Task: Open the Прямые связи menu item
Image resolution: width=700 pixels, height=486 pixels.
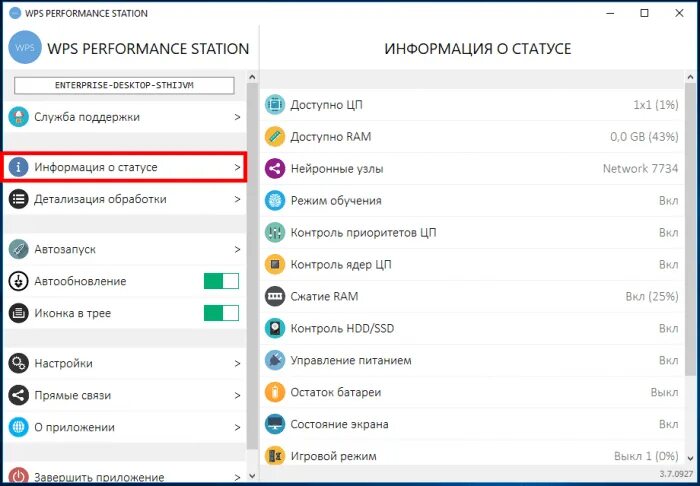Action: (x=125, y=395)
